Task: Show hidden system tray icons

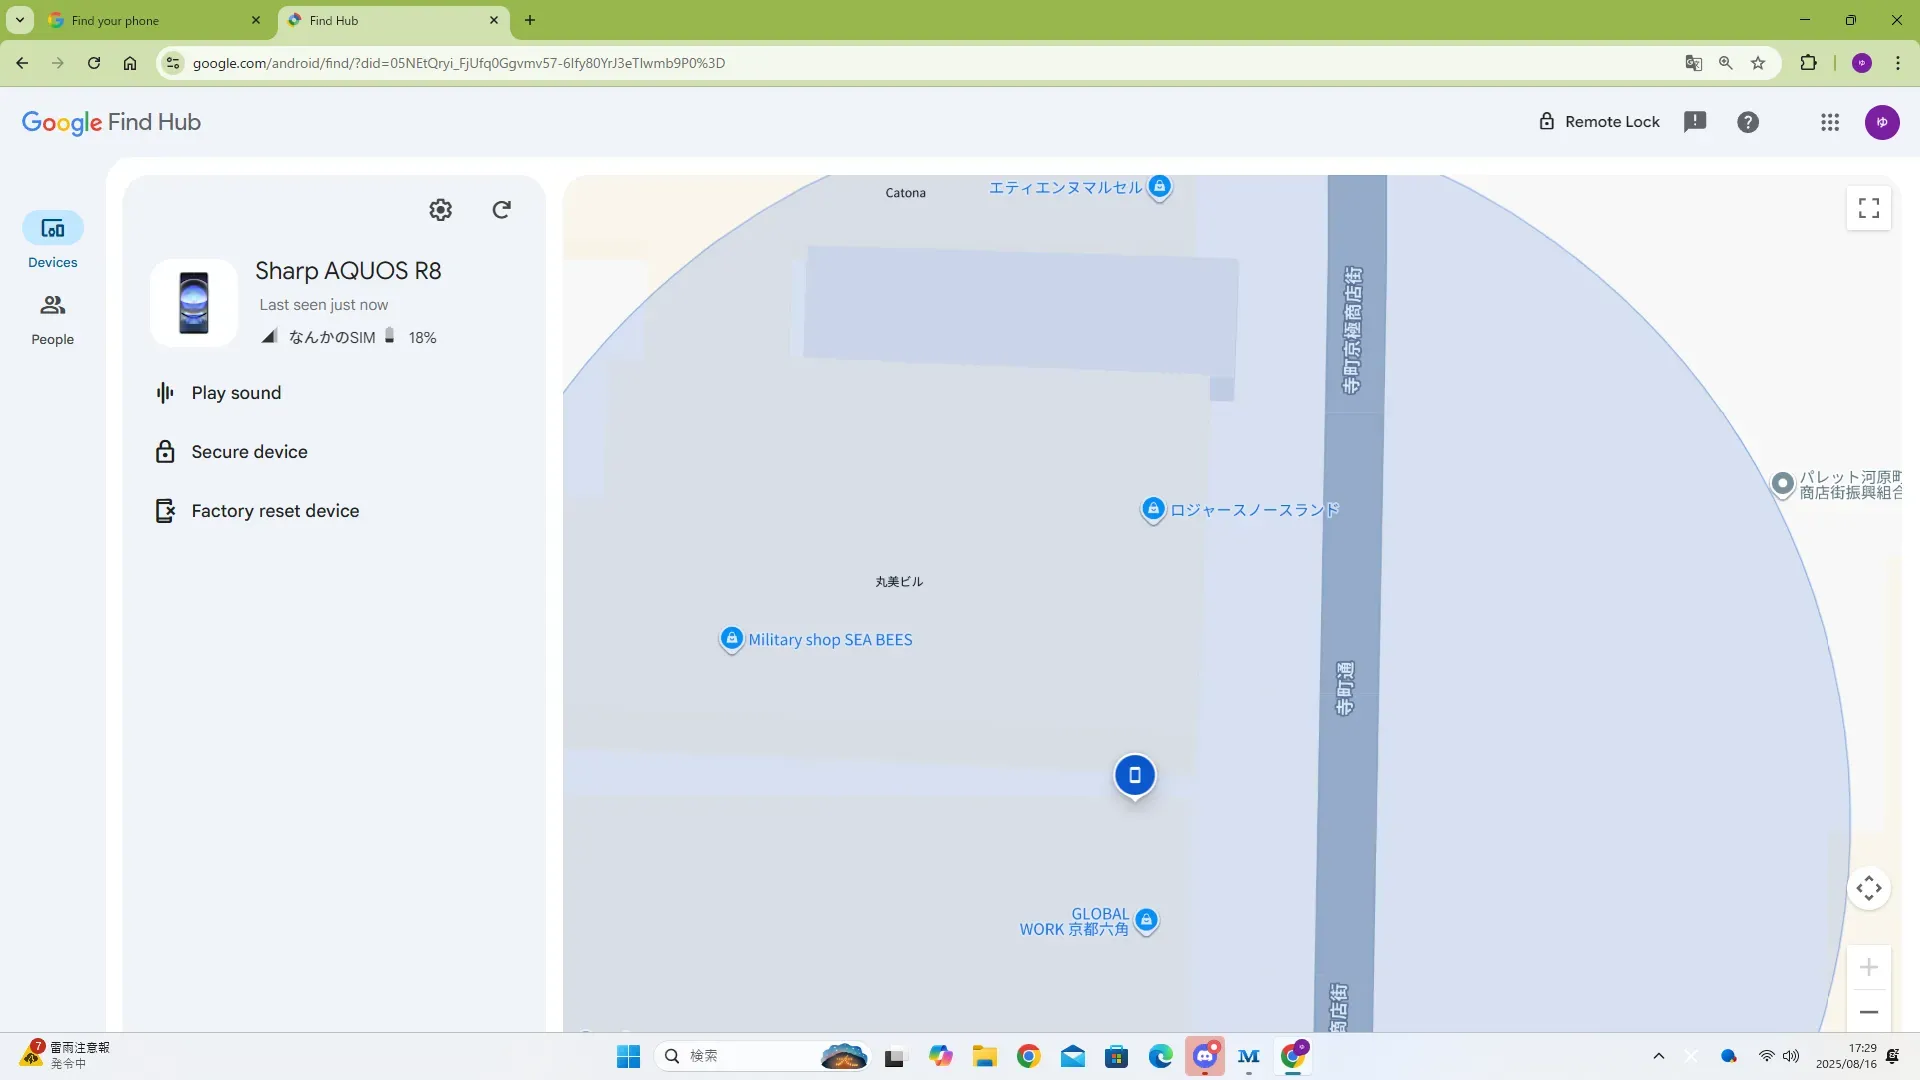Action: 1658,1056
